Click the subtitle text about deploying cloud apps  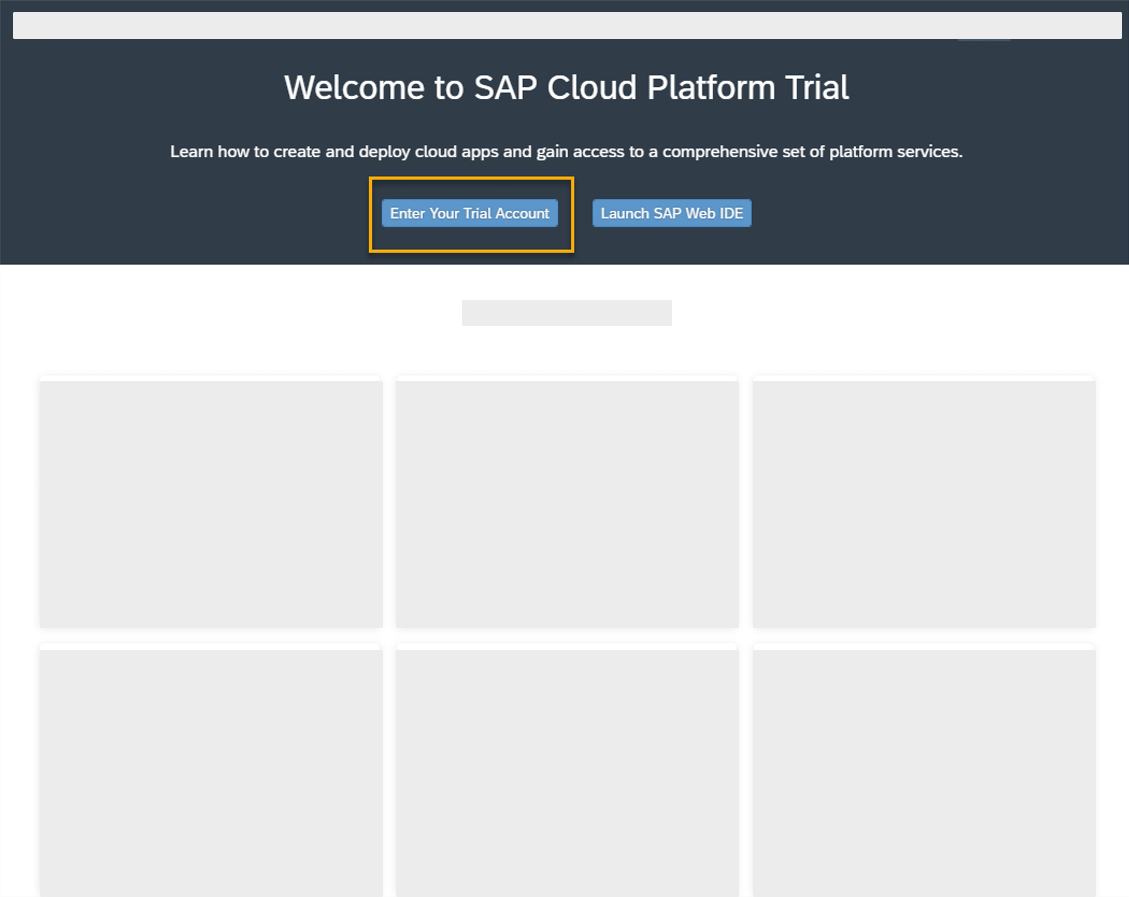point(566,151)
